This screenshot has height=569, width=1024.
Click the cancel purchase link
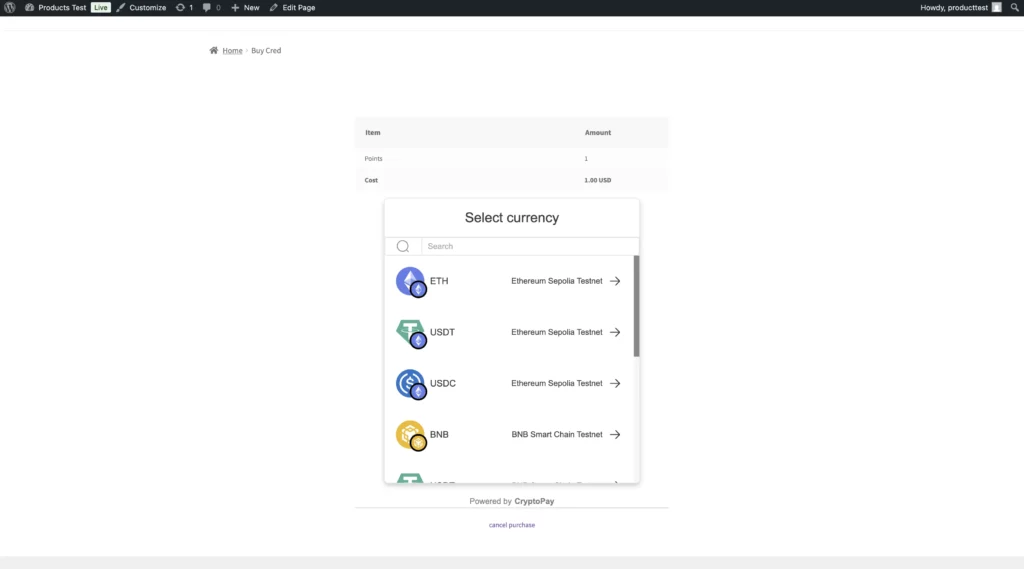pyautogui.click(x=512, y=525)
